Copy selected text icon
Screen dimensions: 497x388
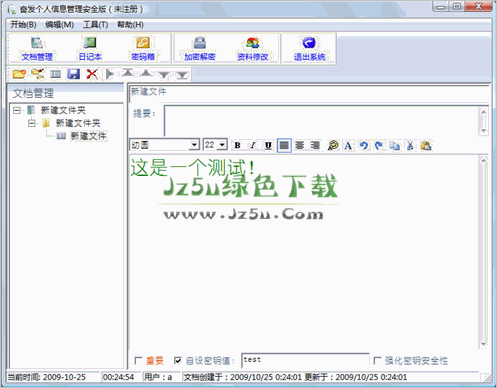point(395,145)
